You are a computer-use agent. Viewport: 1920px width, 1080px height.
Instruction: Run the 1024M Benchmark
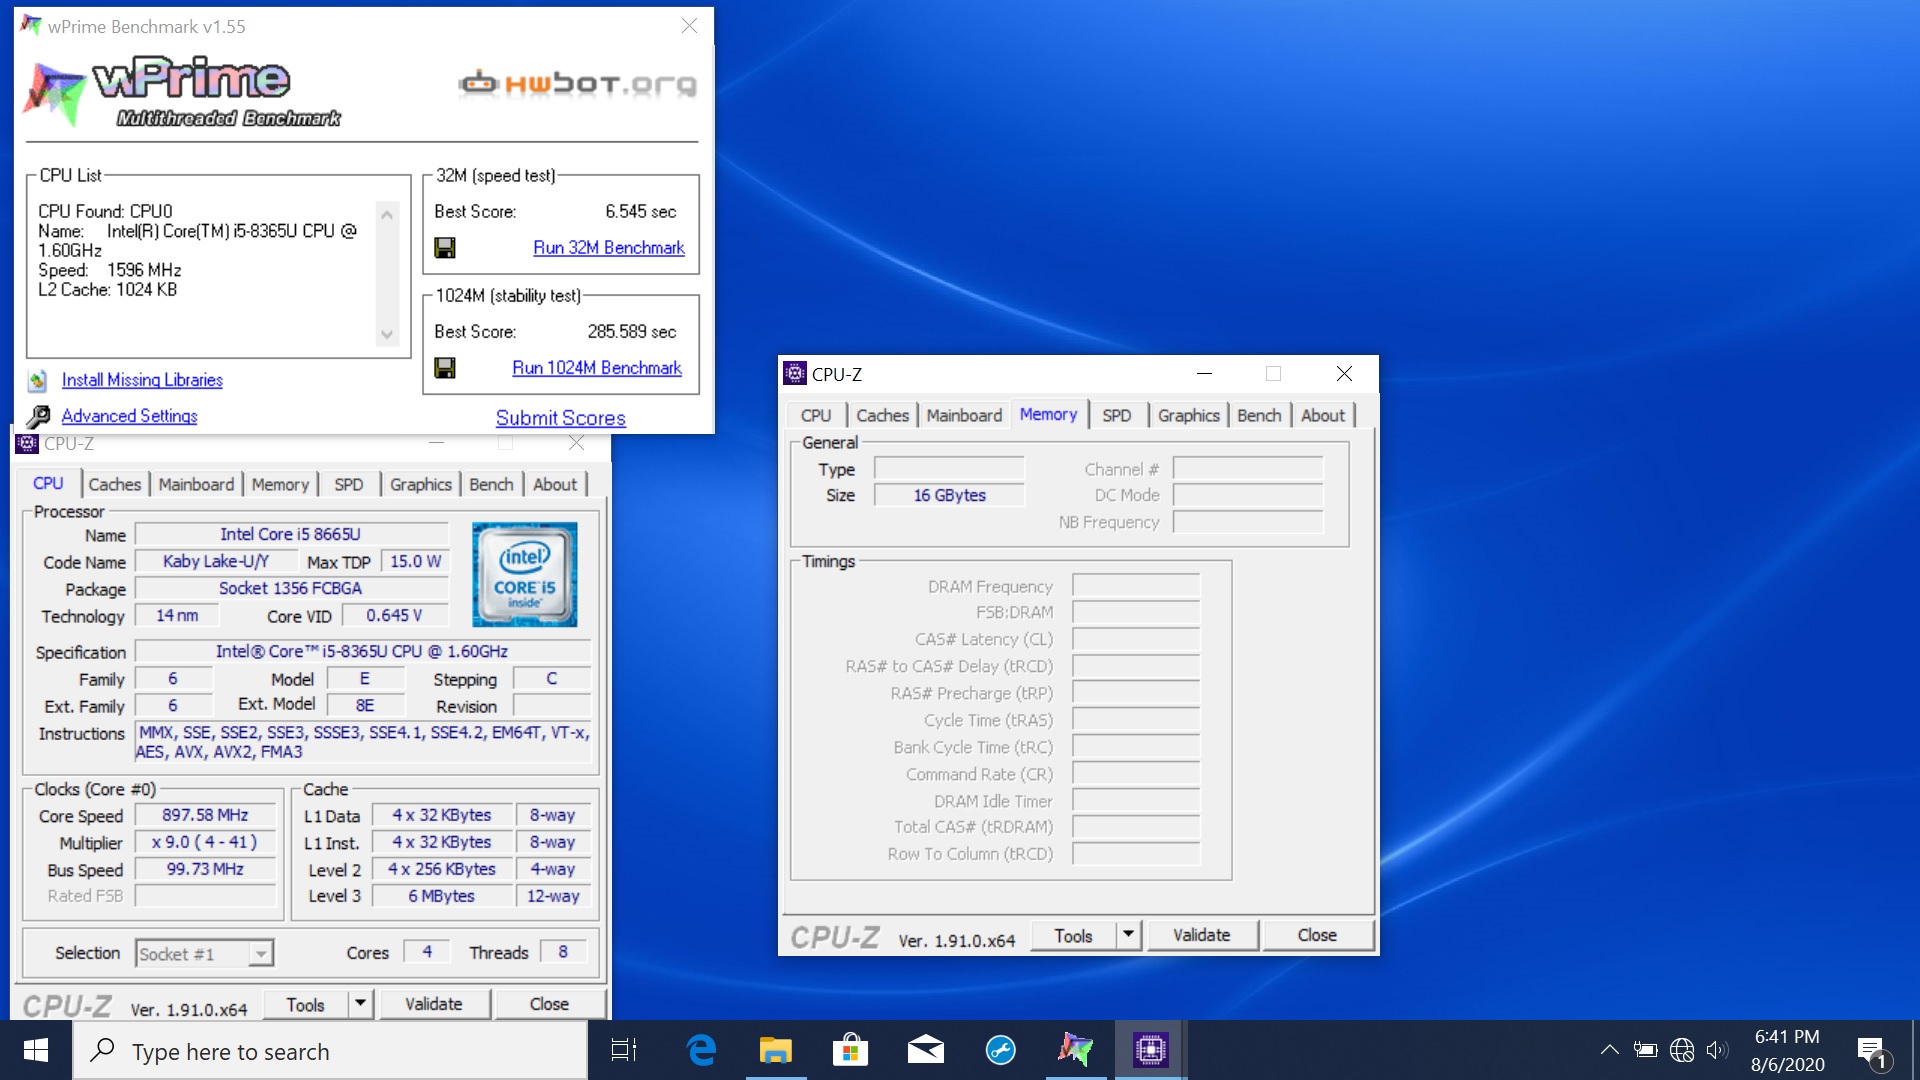point(597,368)
